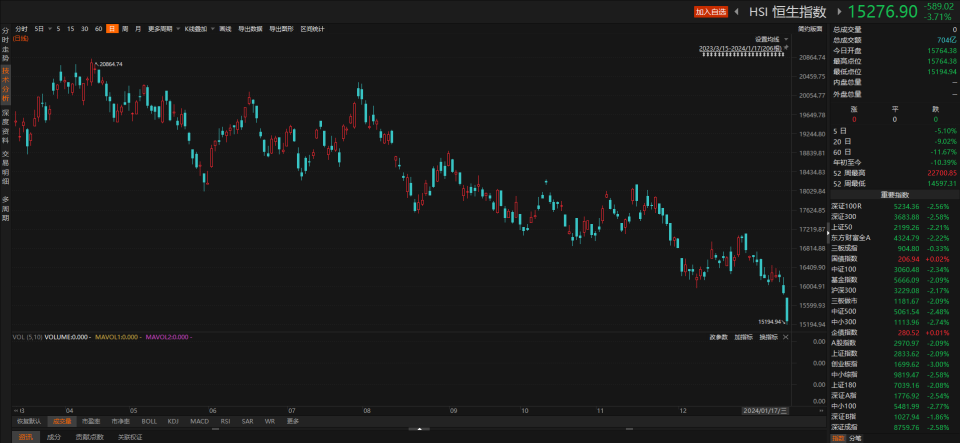This screenshot has height=443, width=960.
Task: Close the VOL indicator panel with the X
Action: click(786, 337)
